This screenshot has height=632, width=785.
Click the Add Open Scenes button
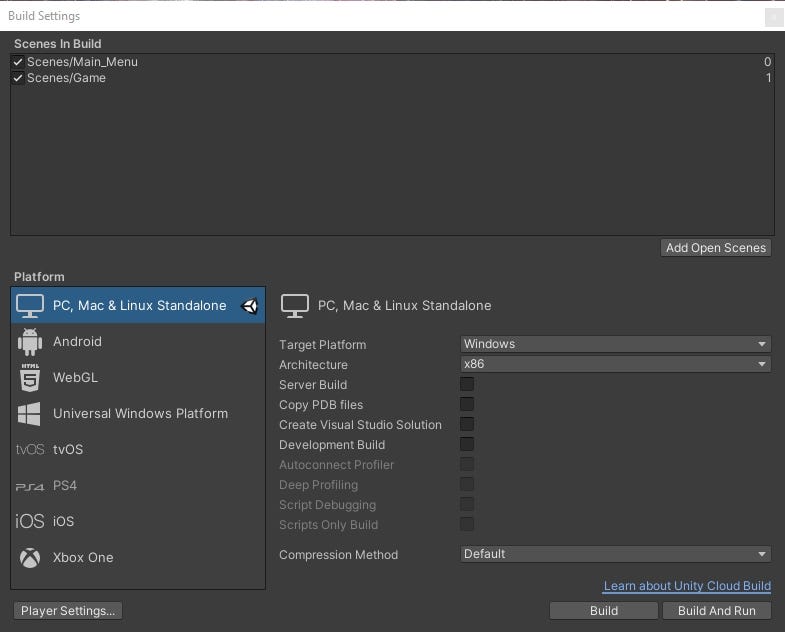(x=716, y=248)
